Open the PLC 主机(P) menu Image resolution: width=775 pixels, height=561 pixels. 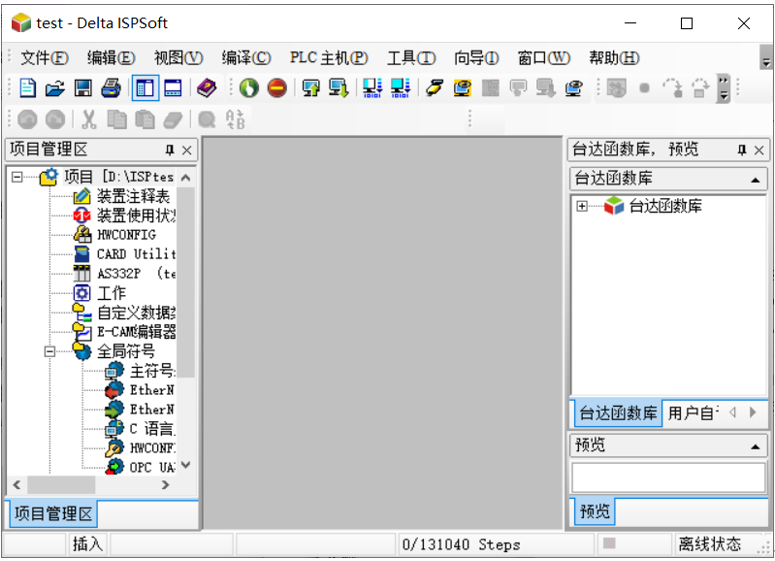click(329, 58)
